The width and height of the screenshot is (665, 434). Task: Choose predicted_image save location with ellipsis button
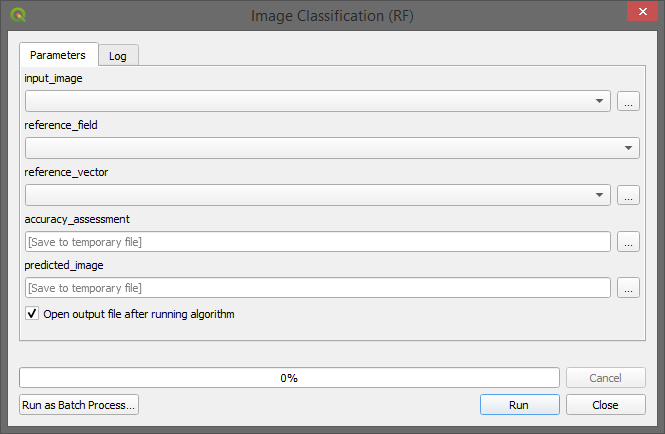click(628, 288)
